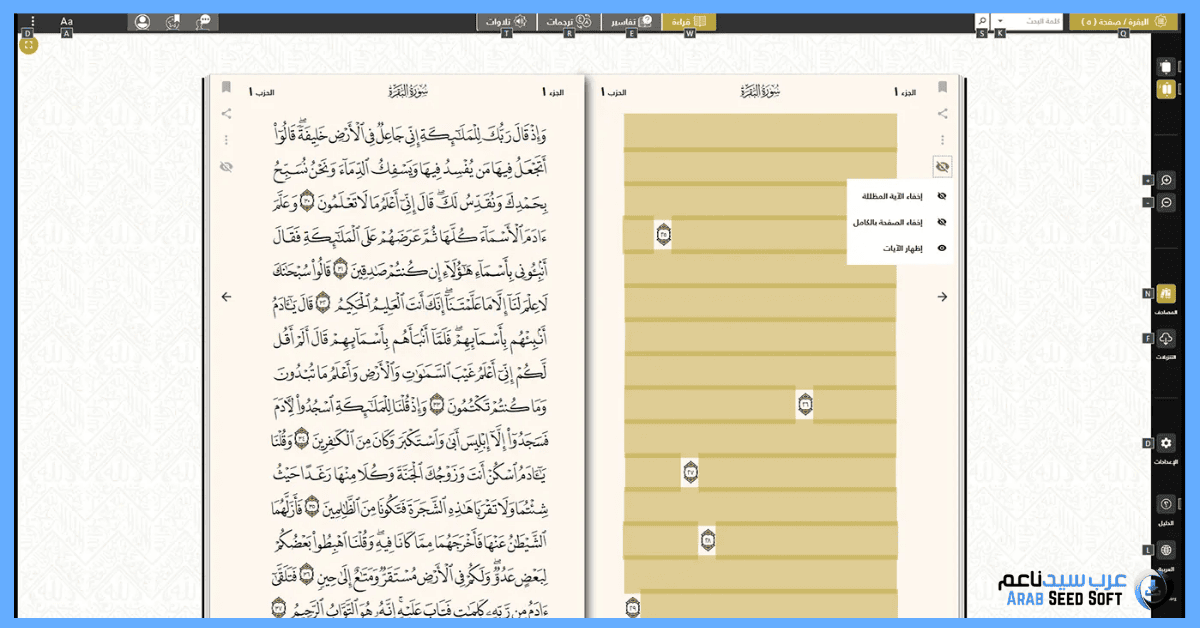Open the three-dot menu in top bar
The width and height of the screenshot is (1200, 628).
coord(32,21)
